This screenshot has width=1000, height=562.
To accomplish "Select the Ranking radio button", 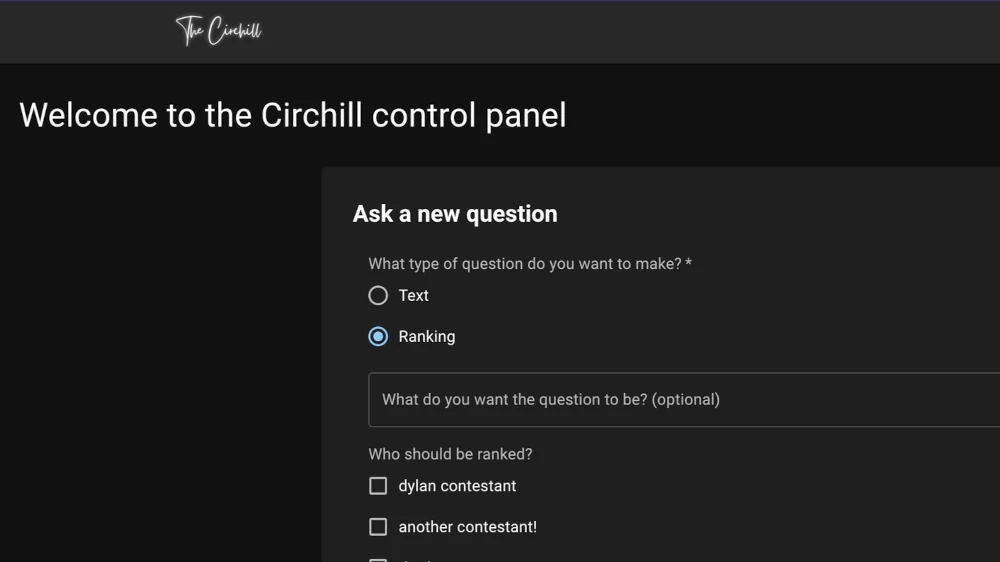I will click(x=378, y=337).
